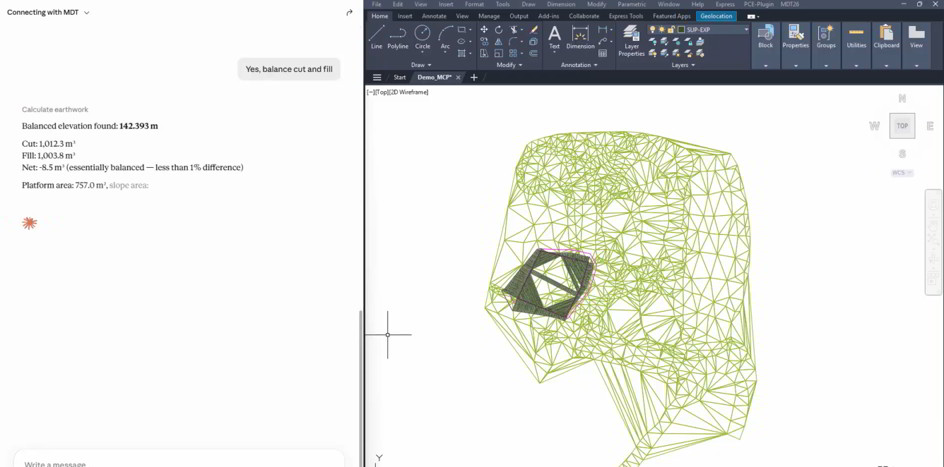Activate the Erase tool in Modify panel
This screenshot has height=467, width=944.
pos(533,29)
